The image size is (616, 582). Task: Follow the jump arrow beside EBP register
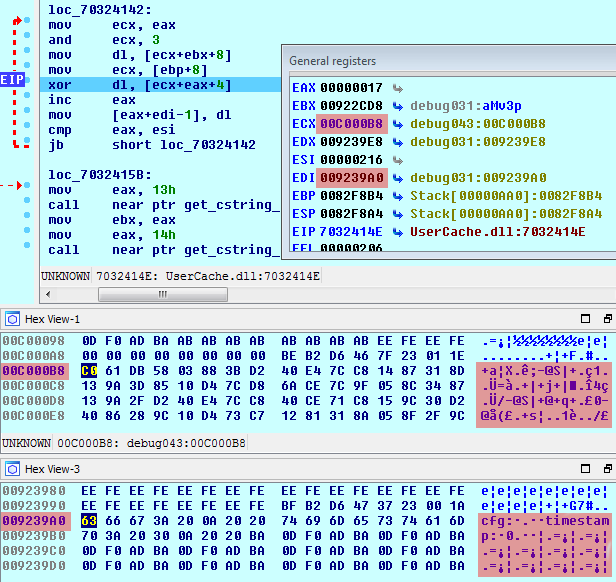[x=398, y=196]
